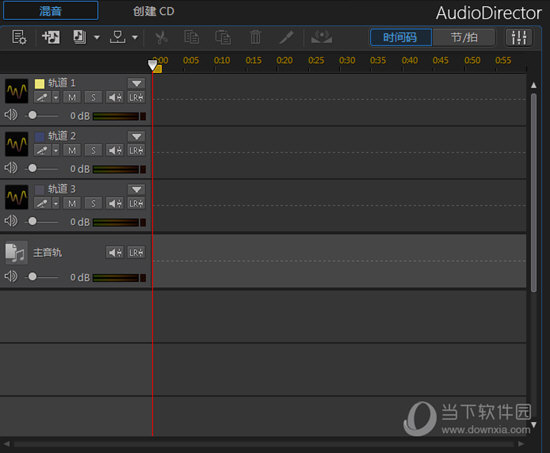Screen dimensions: 550x453
Task: Click the speaker icon of 轨道 1
Action: pyautogui.click(x=11, y=115)
